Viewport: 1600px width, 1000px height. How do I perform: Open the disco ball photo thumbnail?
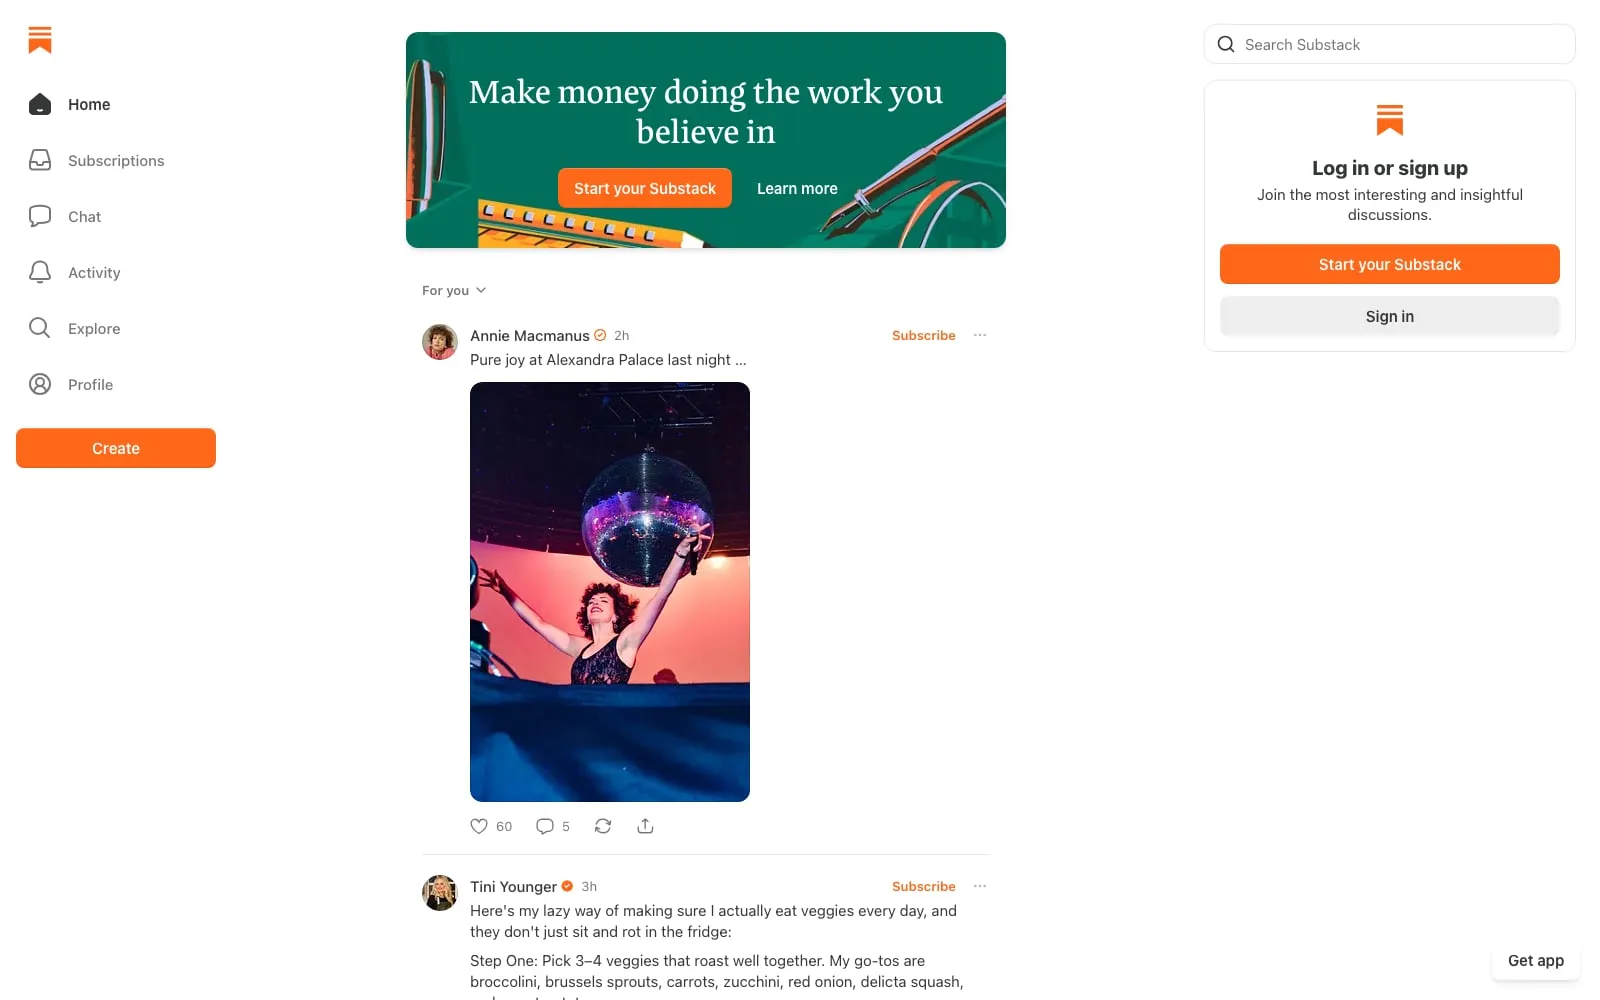coord(610,592)
